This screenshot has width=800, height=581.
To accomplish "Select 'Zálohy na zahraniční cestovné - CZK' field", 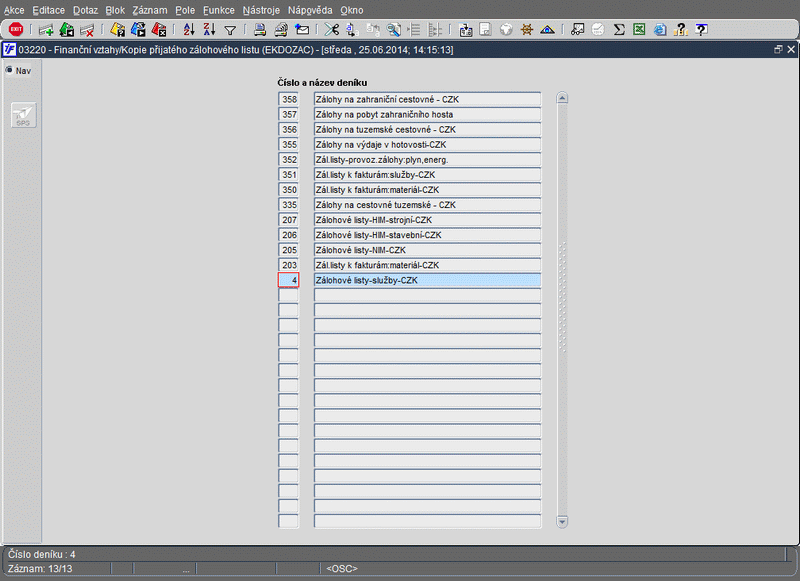I will (x=427, y=99).
